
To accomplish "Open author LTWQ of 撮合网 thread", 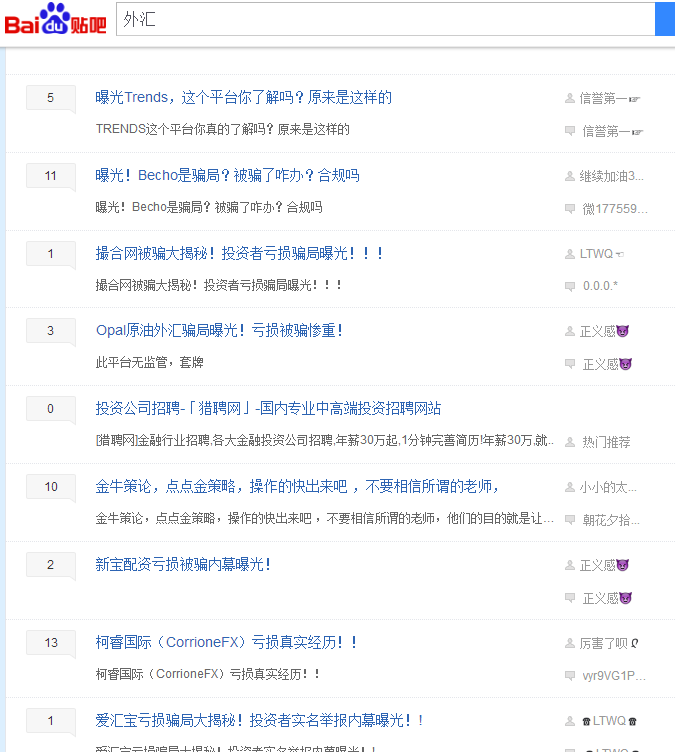I will pyautogui.click(x=602, y=254).
